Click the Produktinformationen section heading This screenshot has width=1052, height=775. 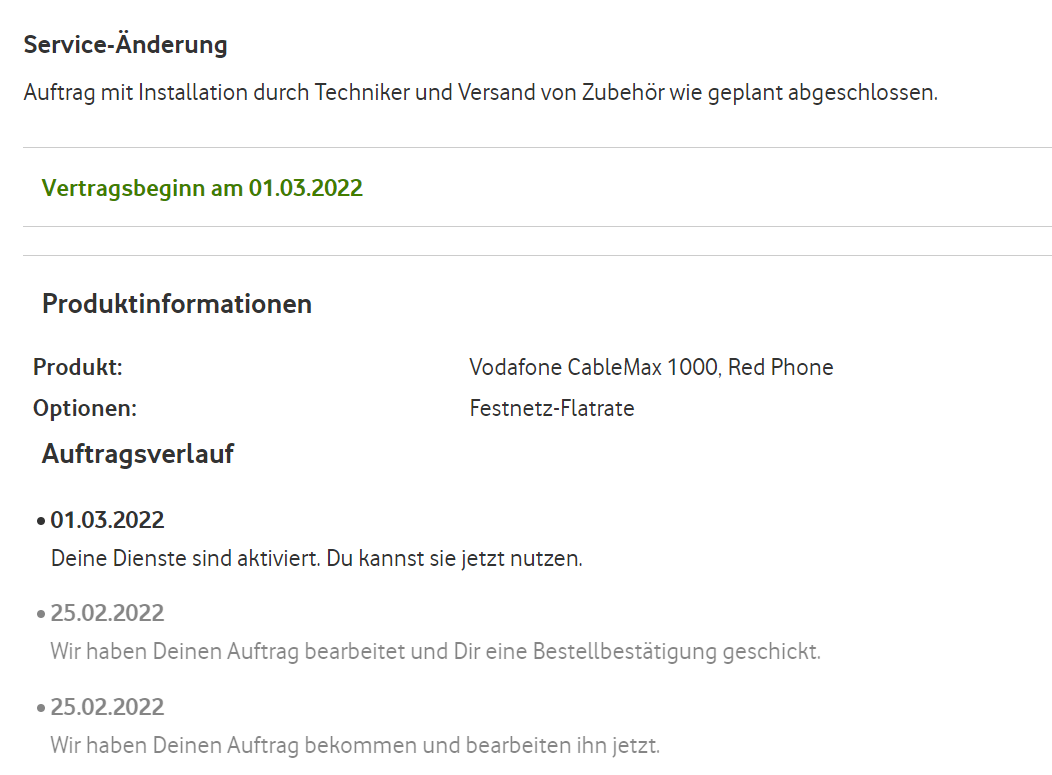[177, 304]
